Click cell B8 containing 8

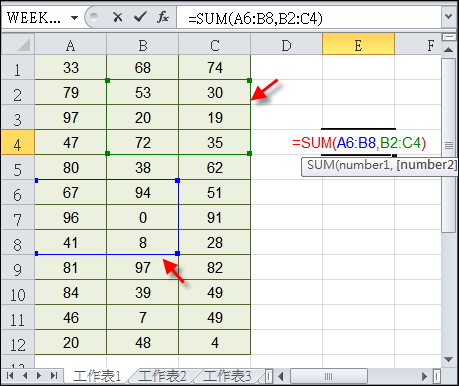point(143,243)
